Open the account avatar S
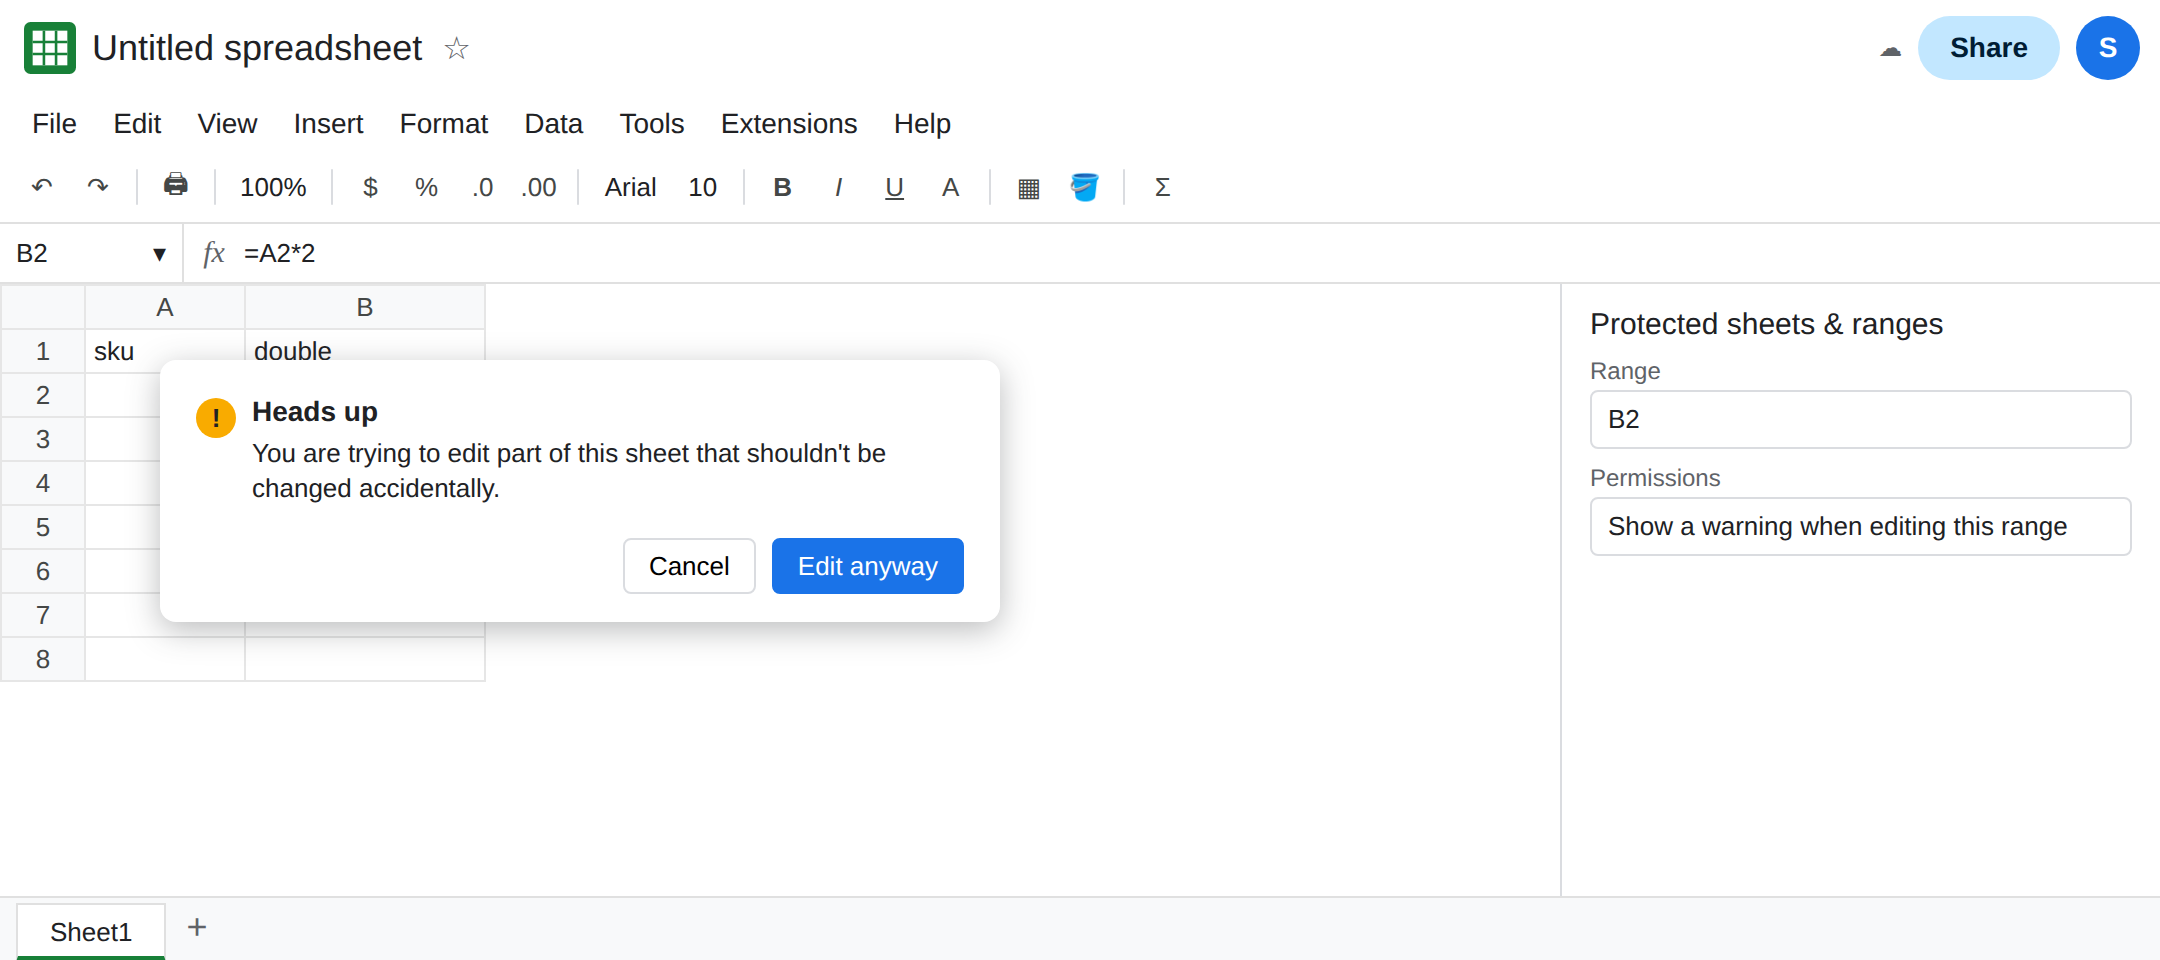This screenshot has width=2160, height=960. tap(2107, 48)
